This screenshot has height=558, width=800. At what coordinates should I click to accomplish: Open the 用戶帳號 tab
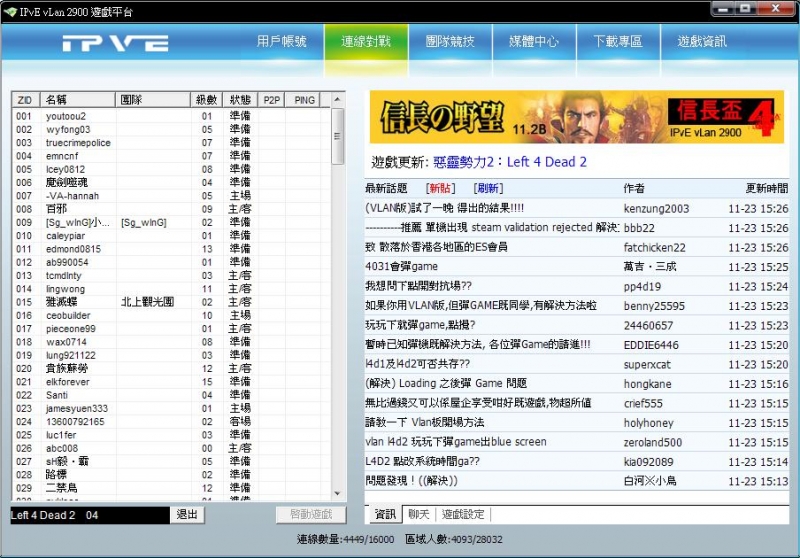(x=281, y=42)
